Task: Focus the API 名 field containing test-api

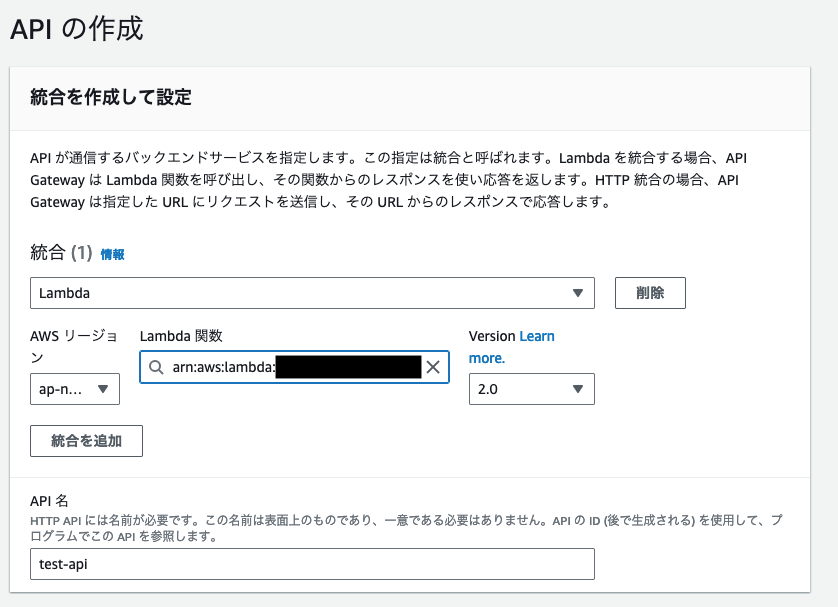Action: [312, 564]
